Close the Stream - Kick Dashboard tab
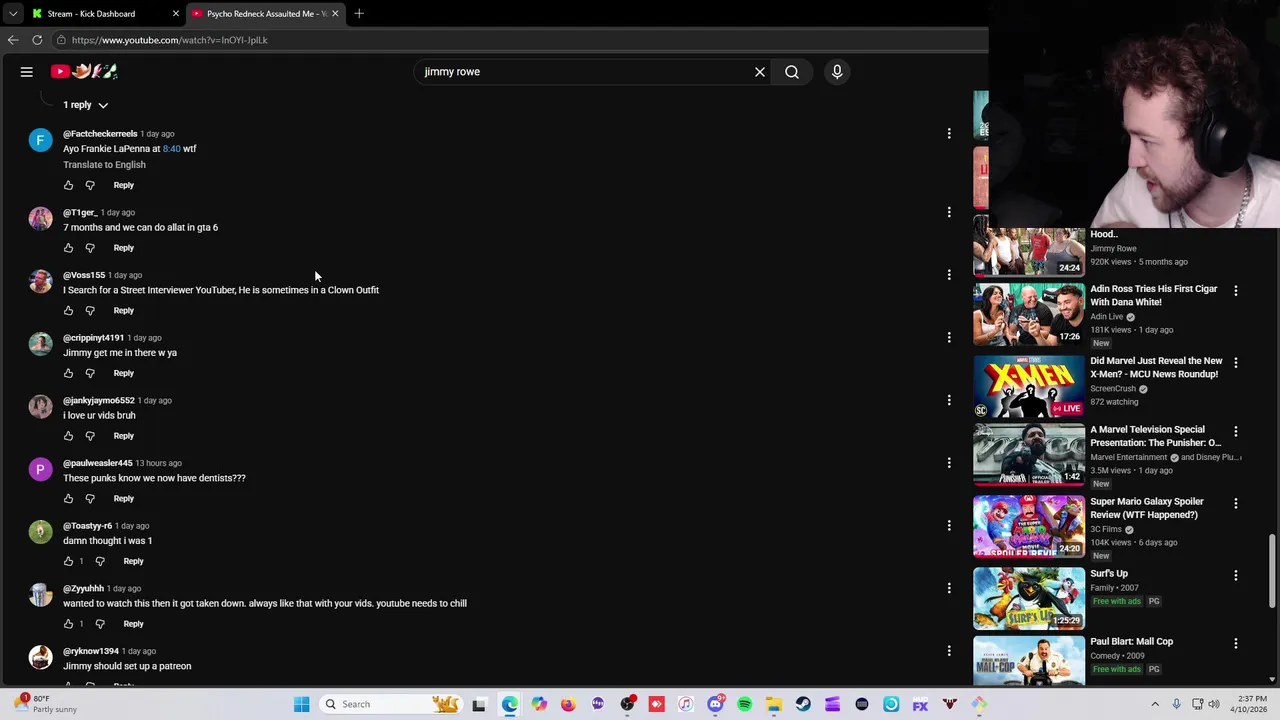1280x720 pixels. pos(175,13)
